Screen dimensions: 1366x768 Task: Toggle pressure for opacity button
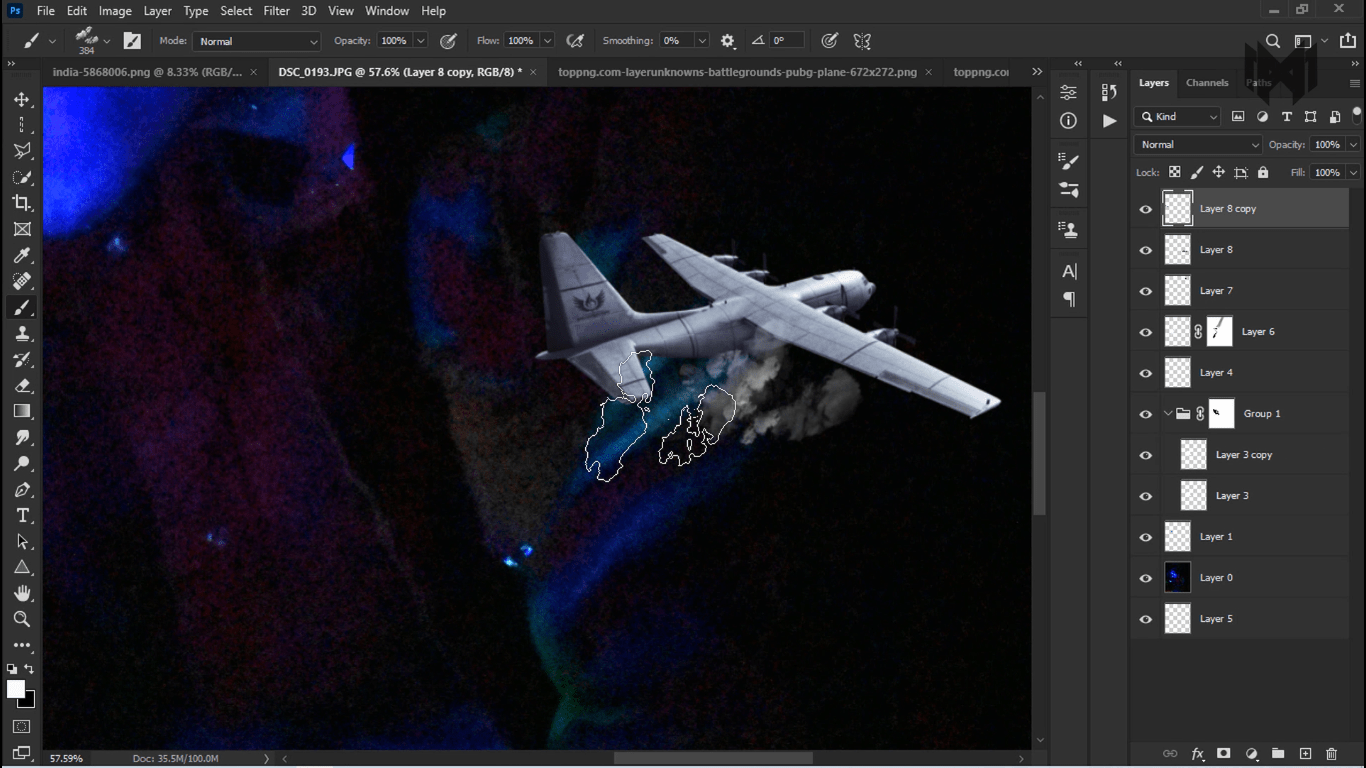coord(449,41)
